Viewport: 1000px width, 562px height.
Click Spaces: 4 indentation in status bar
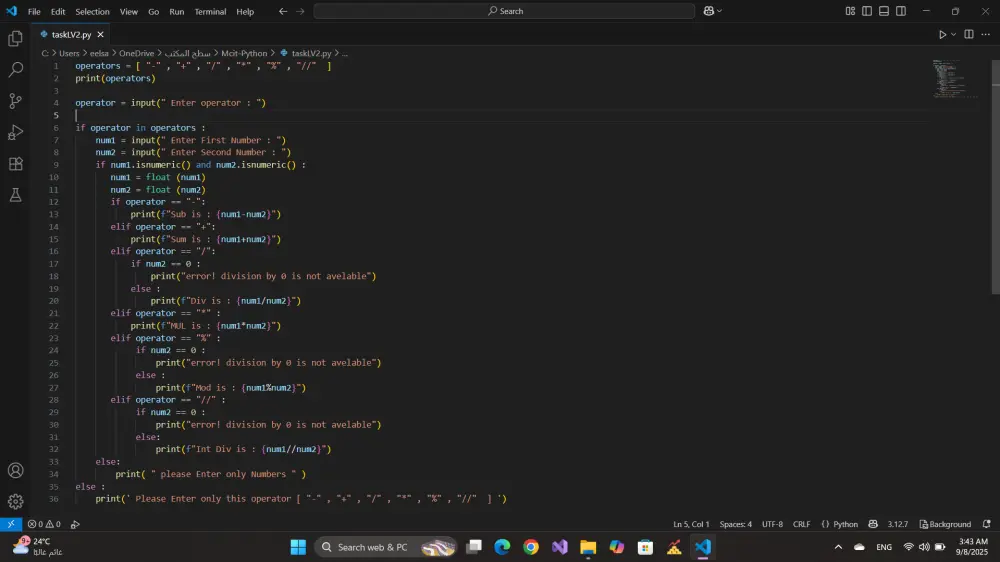click(x=735, y=524)
